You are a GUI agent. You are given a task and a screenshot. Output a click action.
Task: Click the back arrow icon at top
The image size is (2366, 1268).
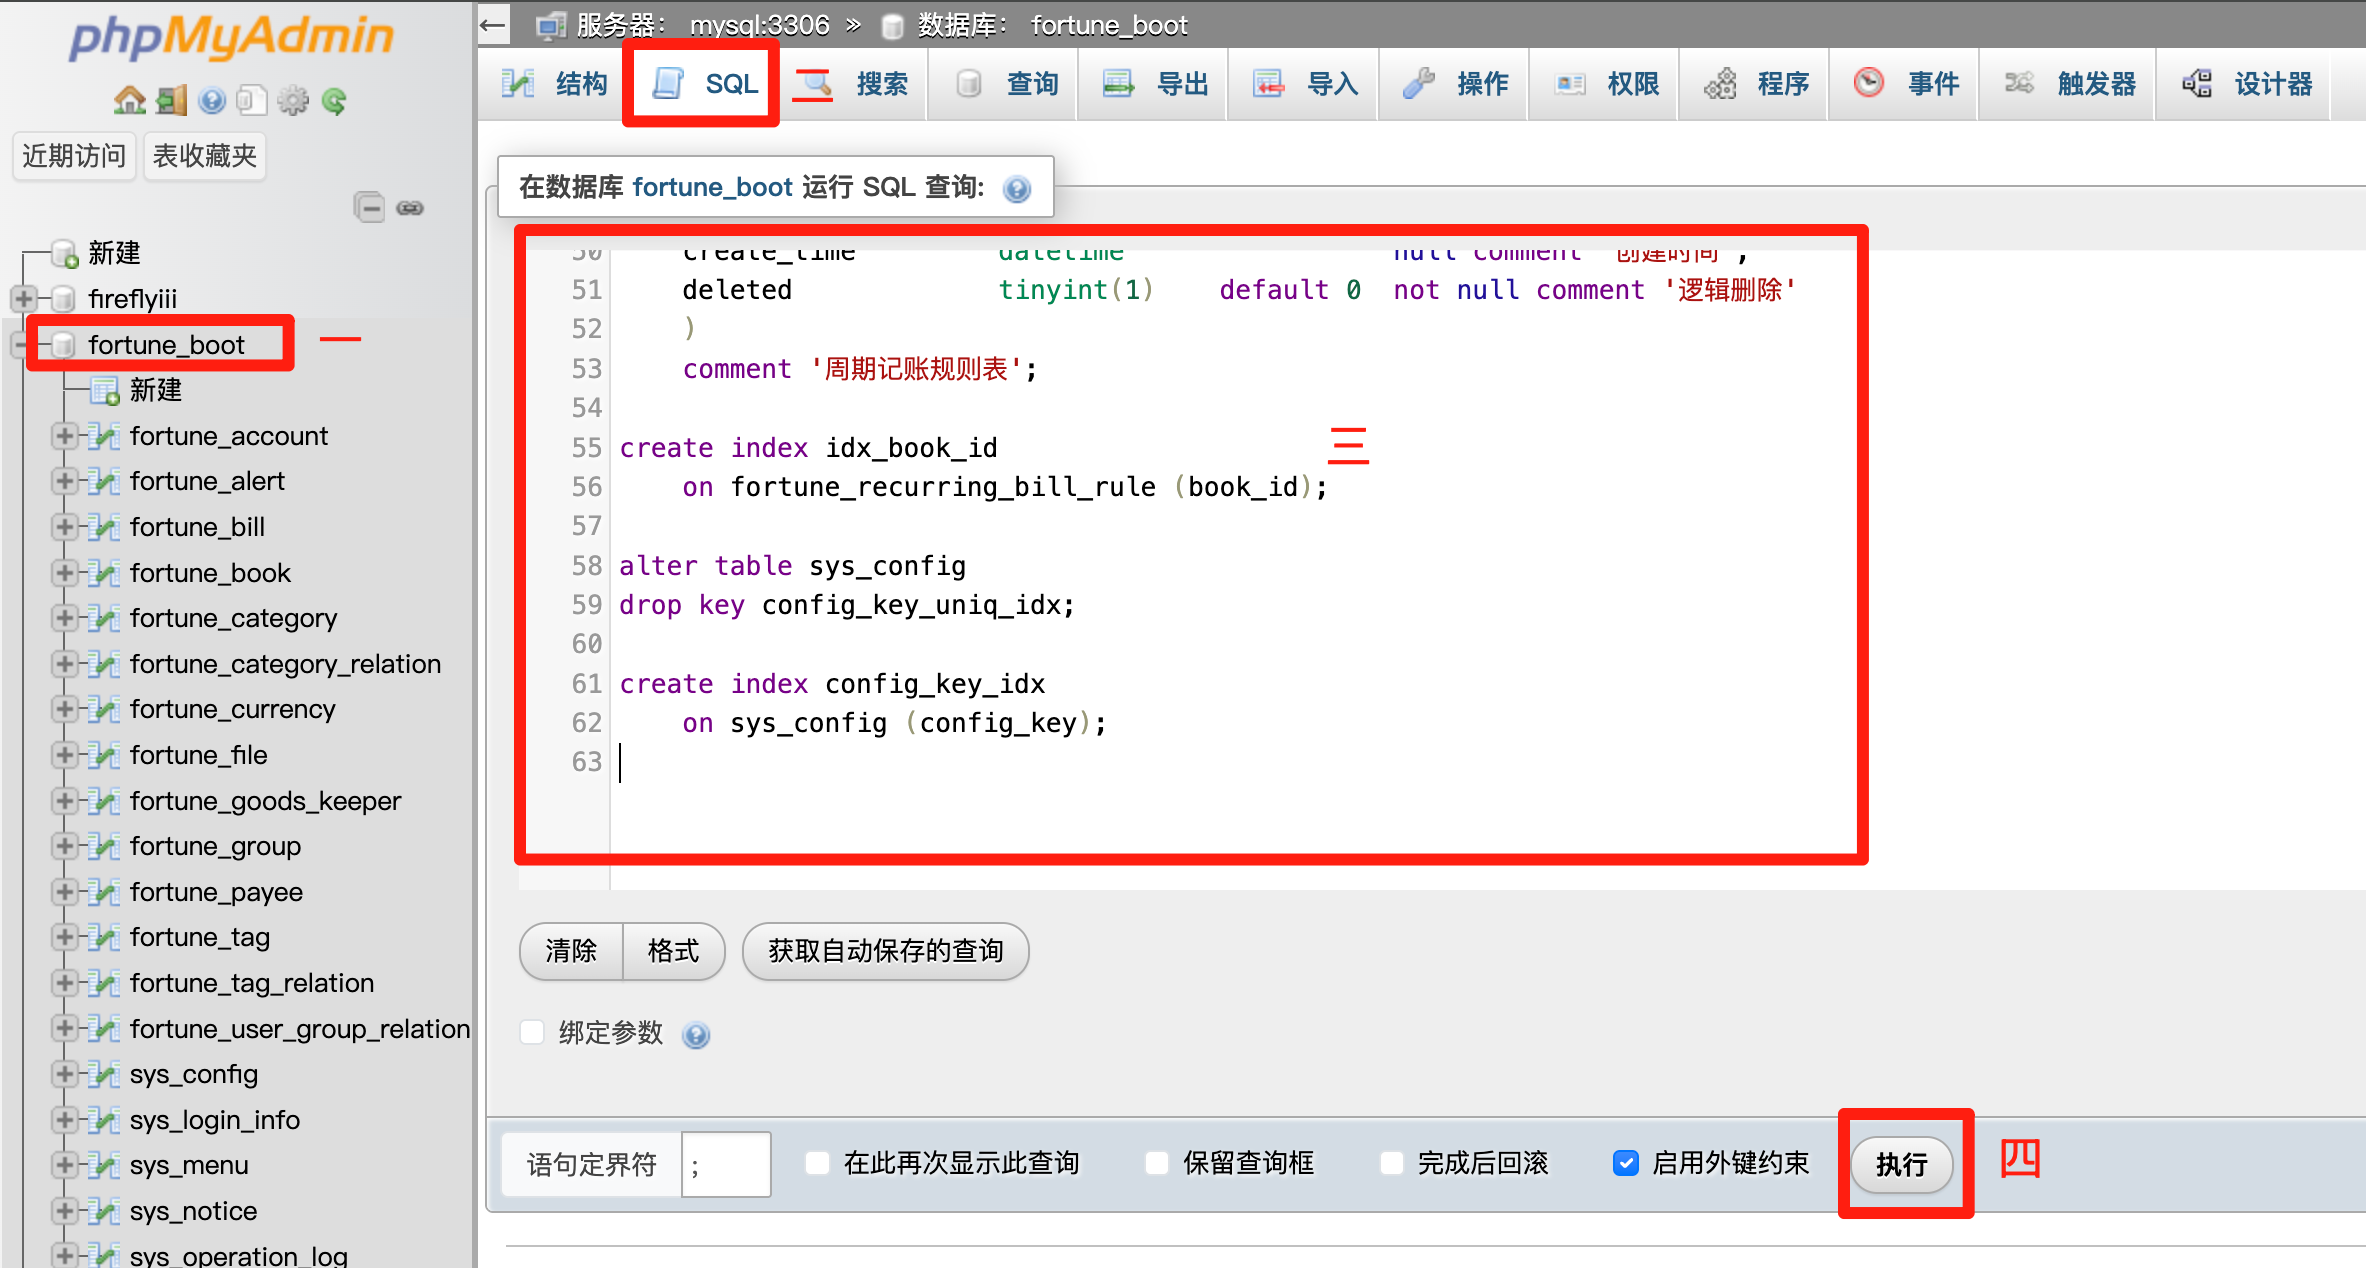pyautogui.click(x=493, y=24)
